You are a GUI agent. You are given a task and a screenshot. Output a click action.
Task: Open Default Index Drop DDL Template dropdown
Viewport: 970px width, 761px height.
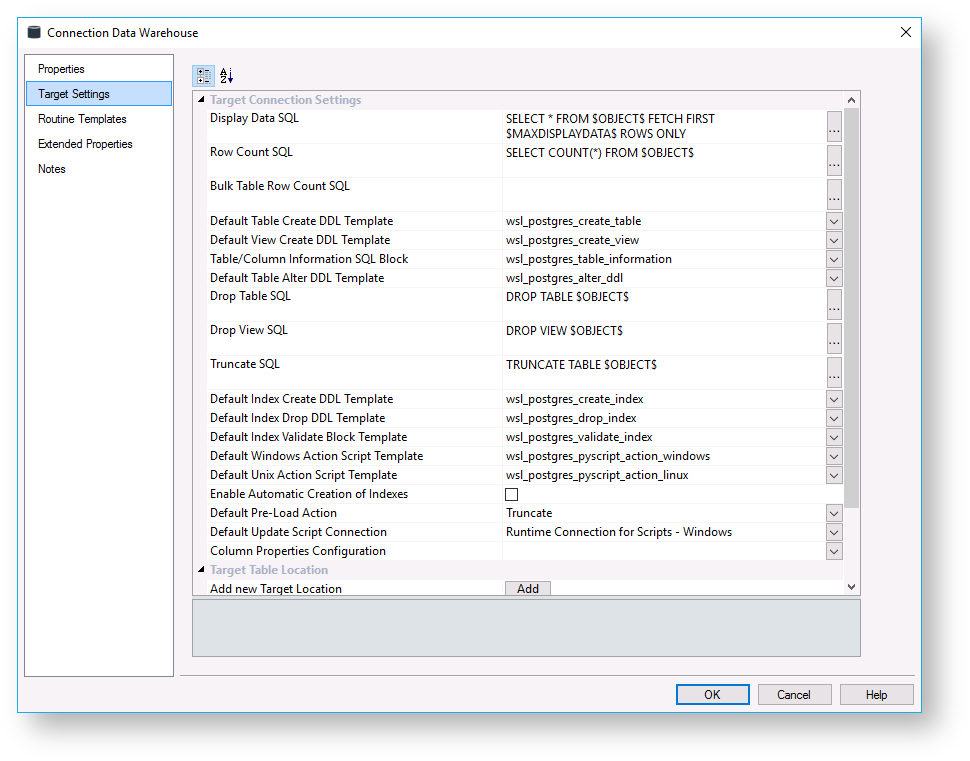[834, 418]
